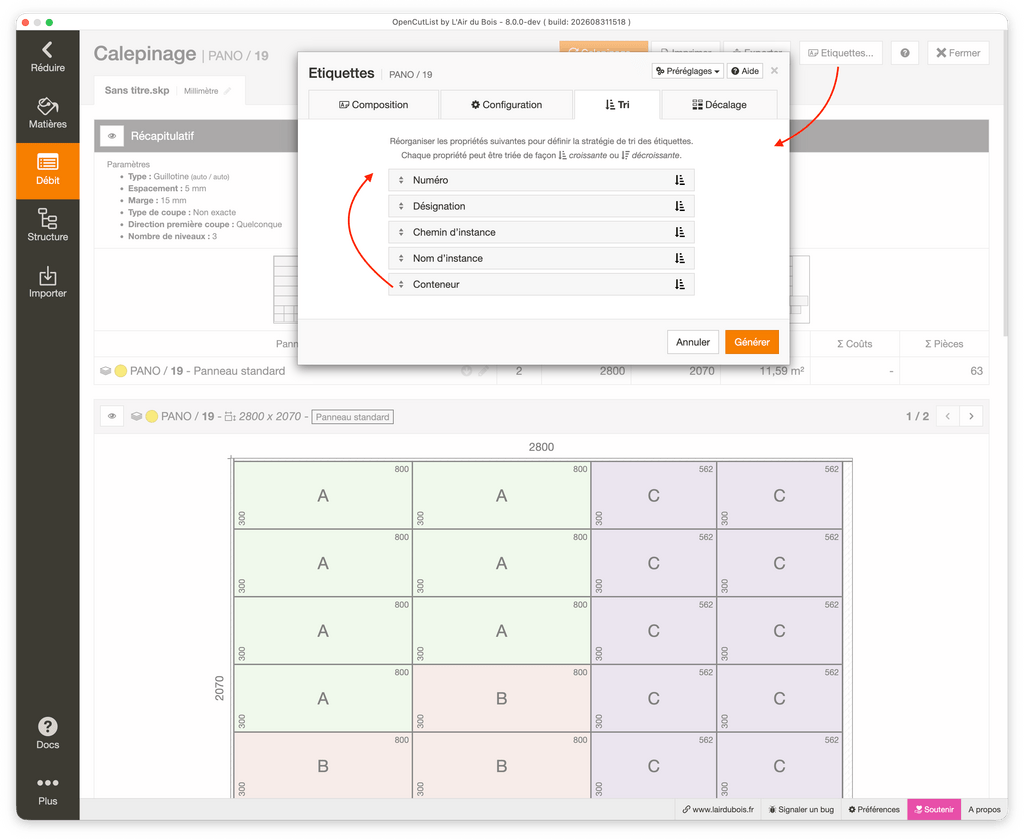This screenshot has height=839, width=1024.
Task: Go to the previous sheet with the left chevron
Action: tap(948, 417)
